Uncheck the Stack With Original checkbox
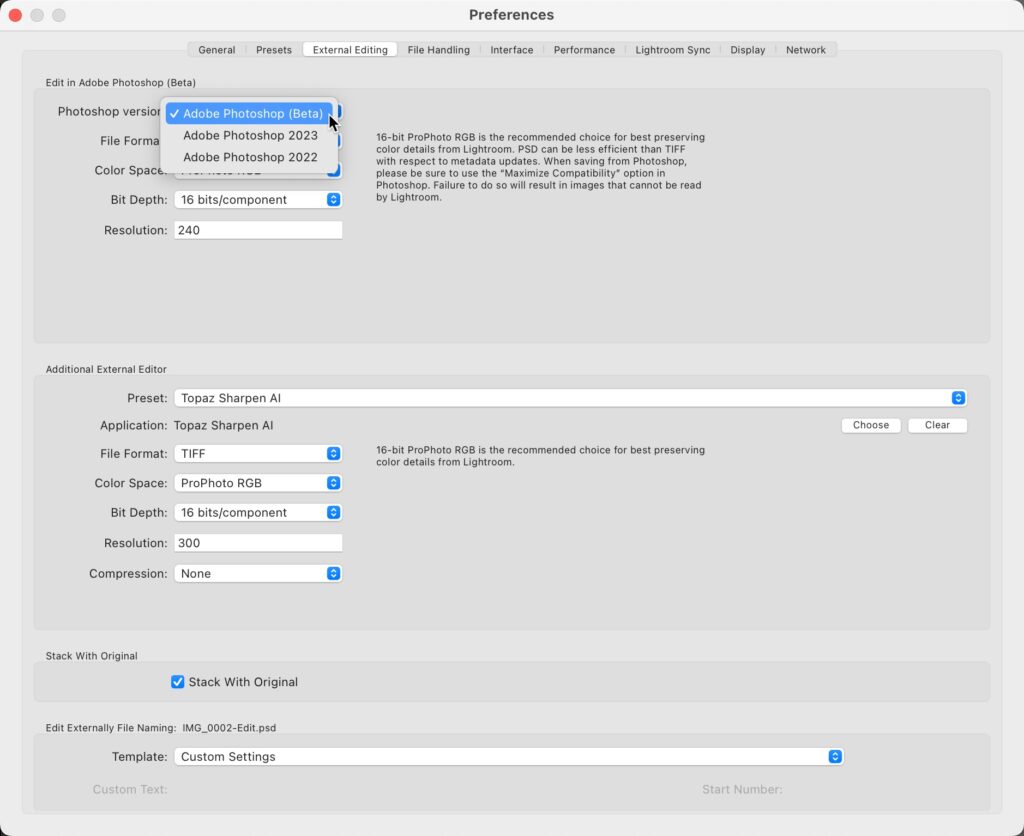 pyautogui.click(x=178, y=682)
